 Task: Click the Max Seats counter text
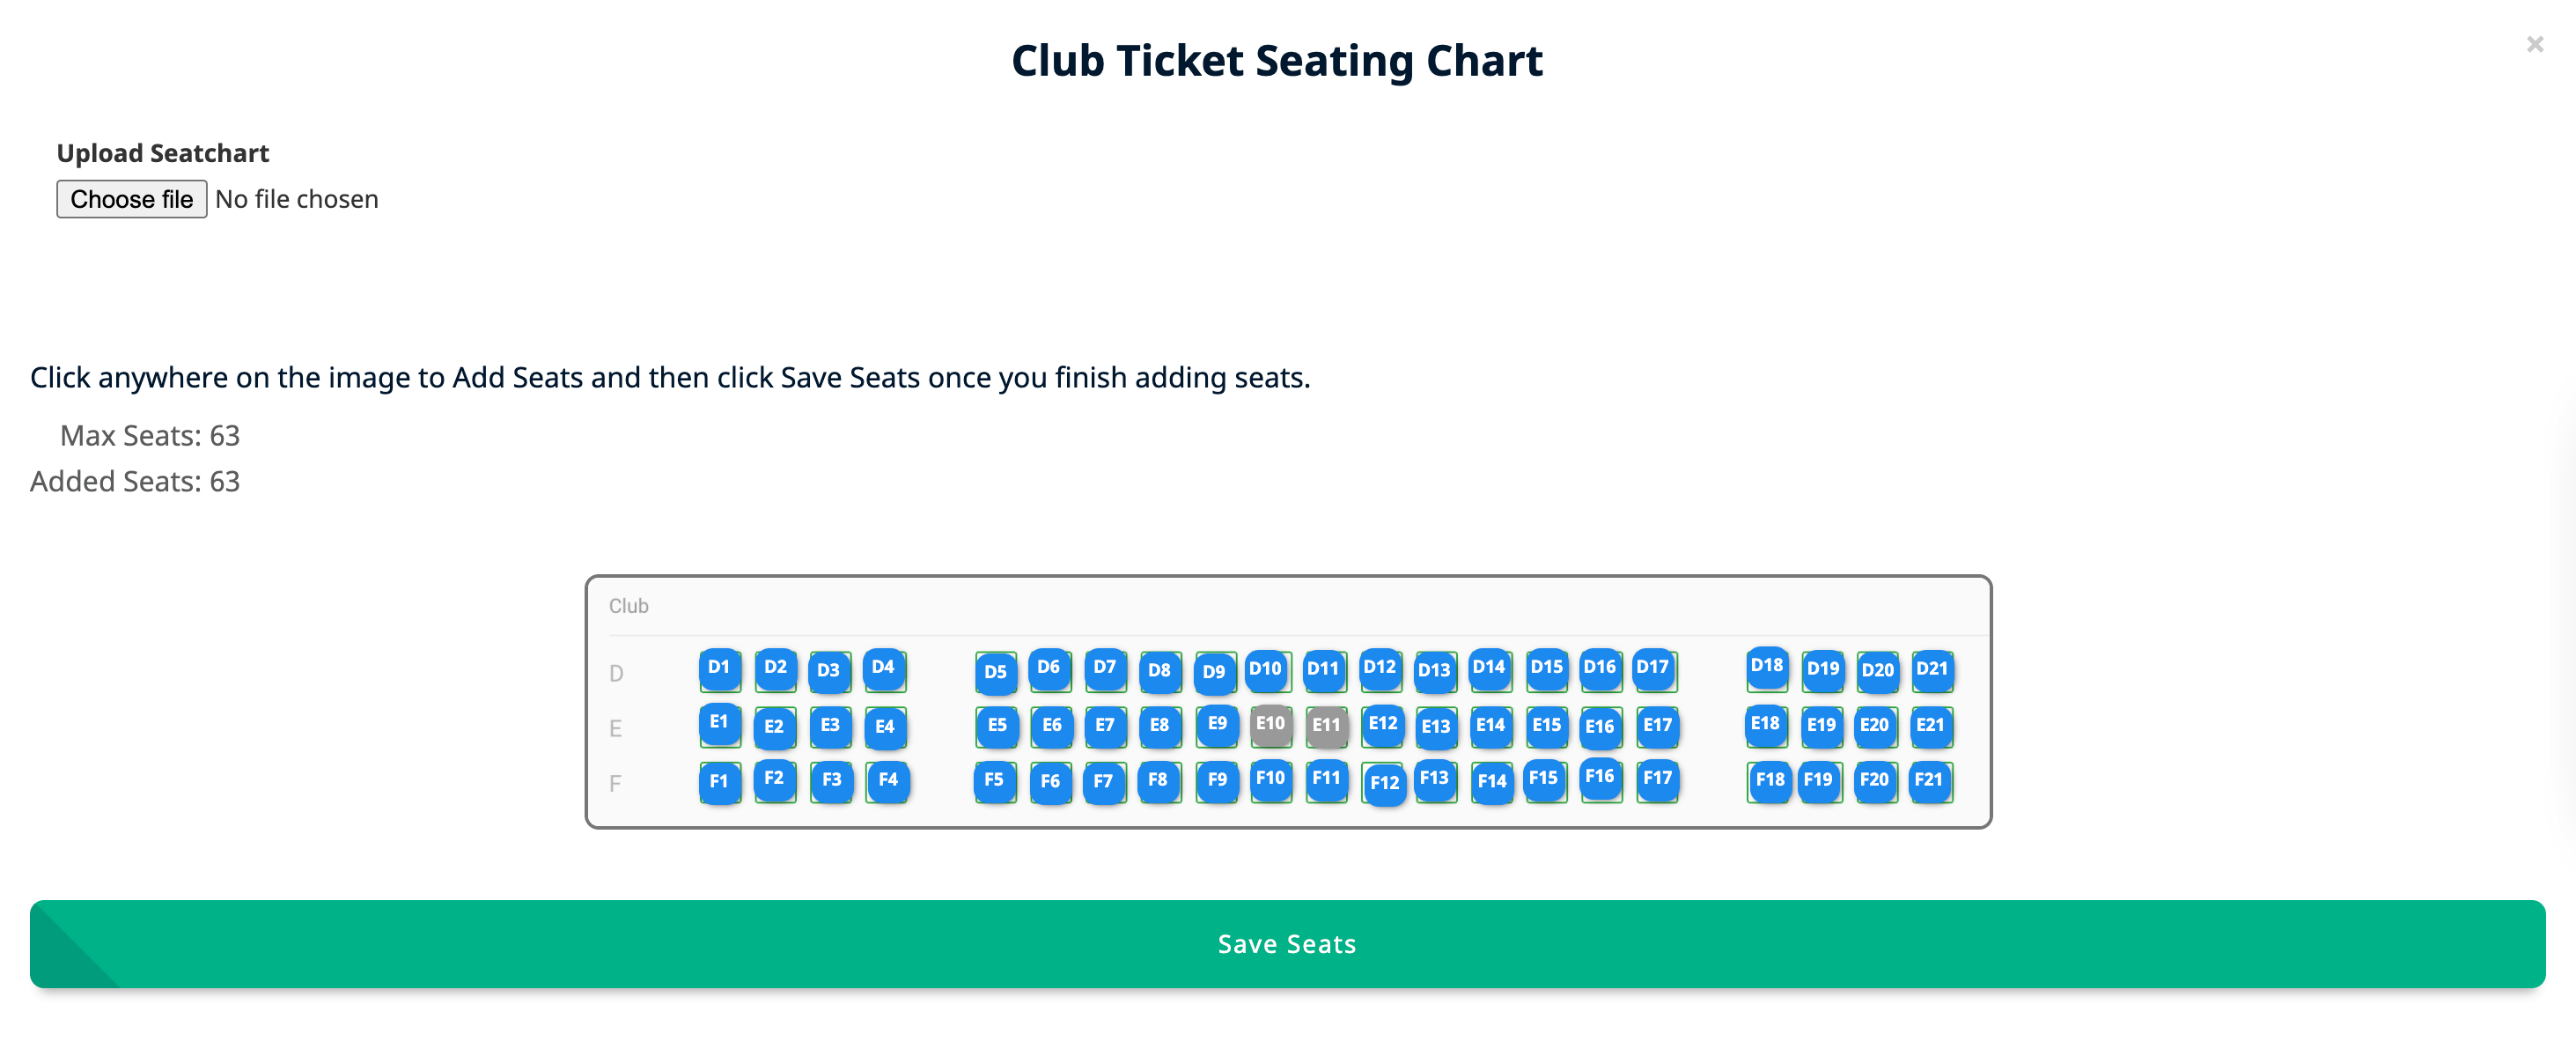coord(149,435)
